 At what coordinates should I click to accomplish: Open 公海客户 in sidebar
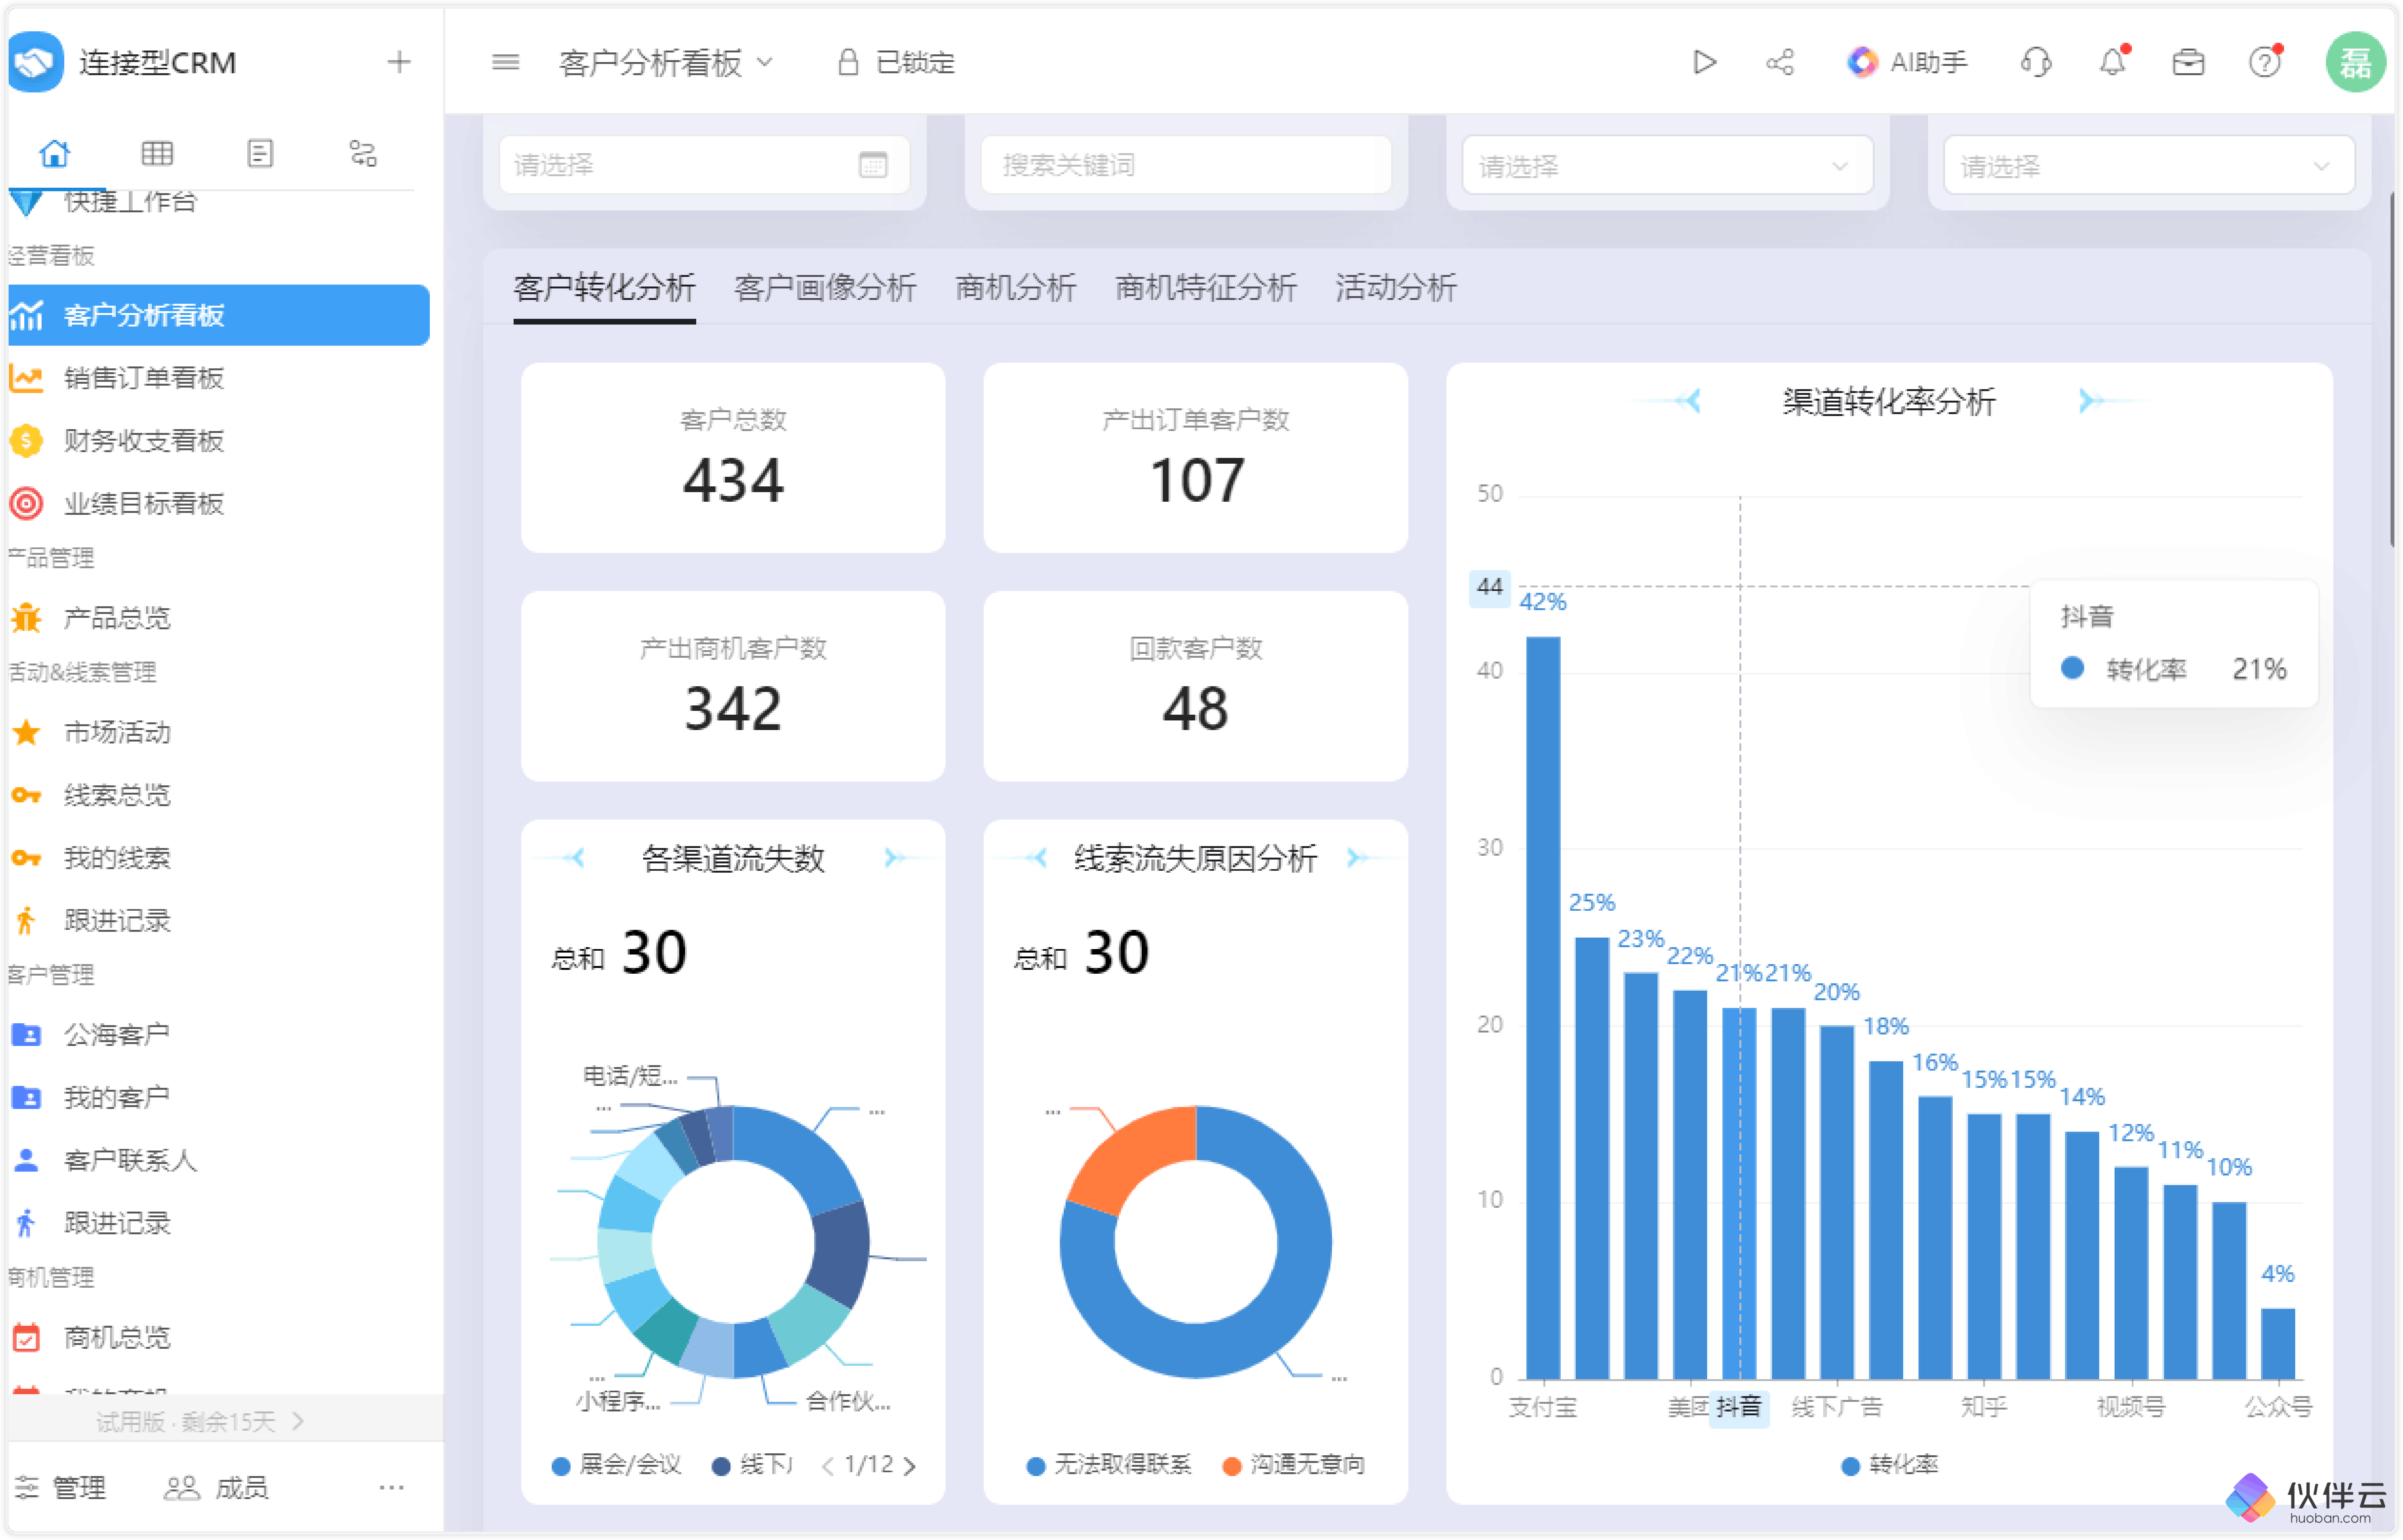[x=219, y=1035]
